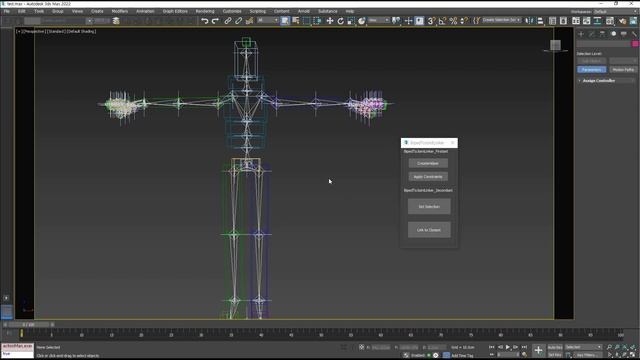Click the Go to Start button
This screenshot has width=640, height=360.
491,347
